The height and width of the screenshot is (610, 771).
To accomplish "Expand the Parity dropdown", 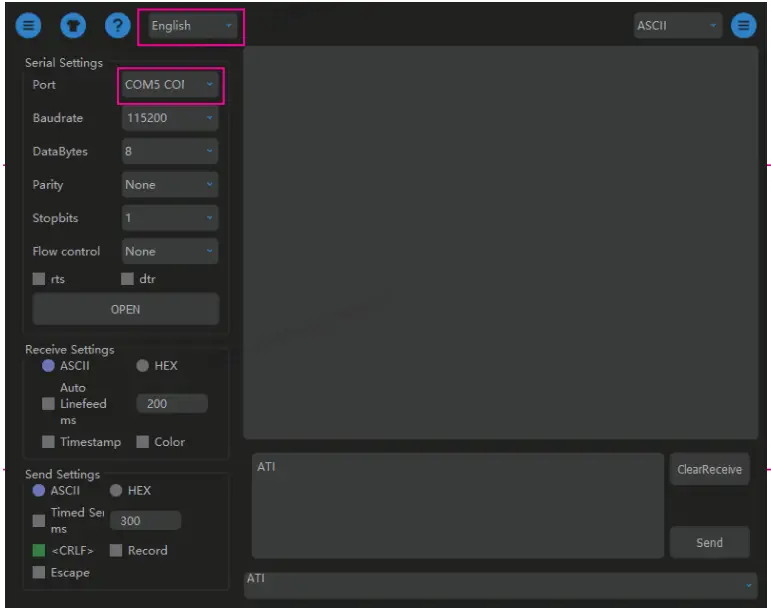I will (x=170, y=185).
